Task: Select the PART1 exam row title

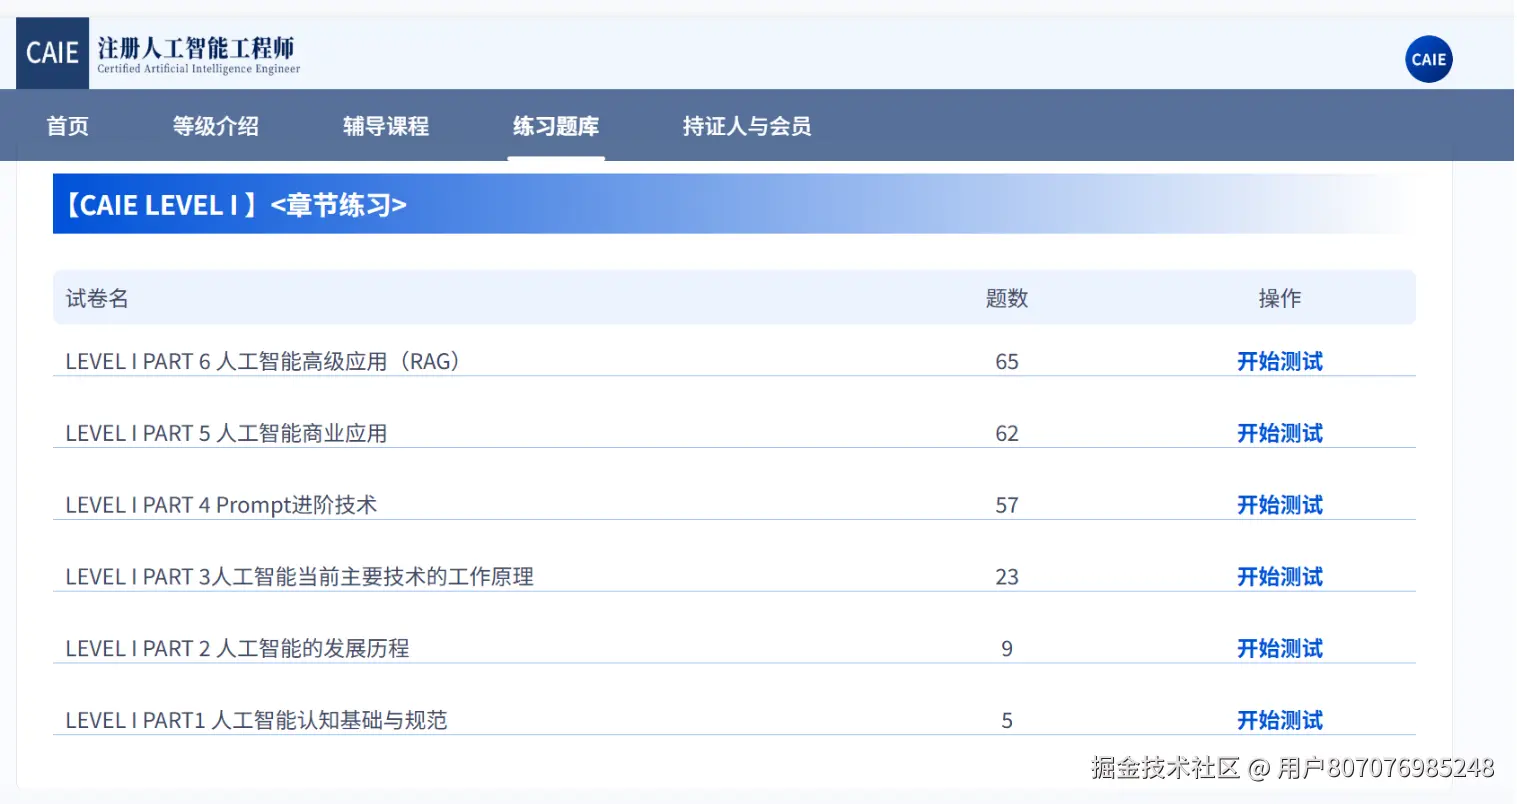Action: [x=257, y=720]
